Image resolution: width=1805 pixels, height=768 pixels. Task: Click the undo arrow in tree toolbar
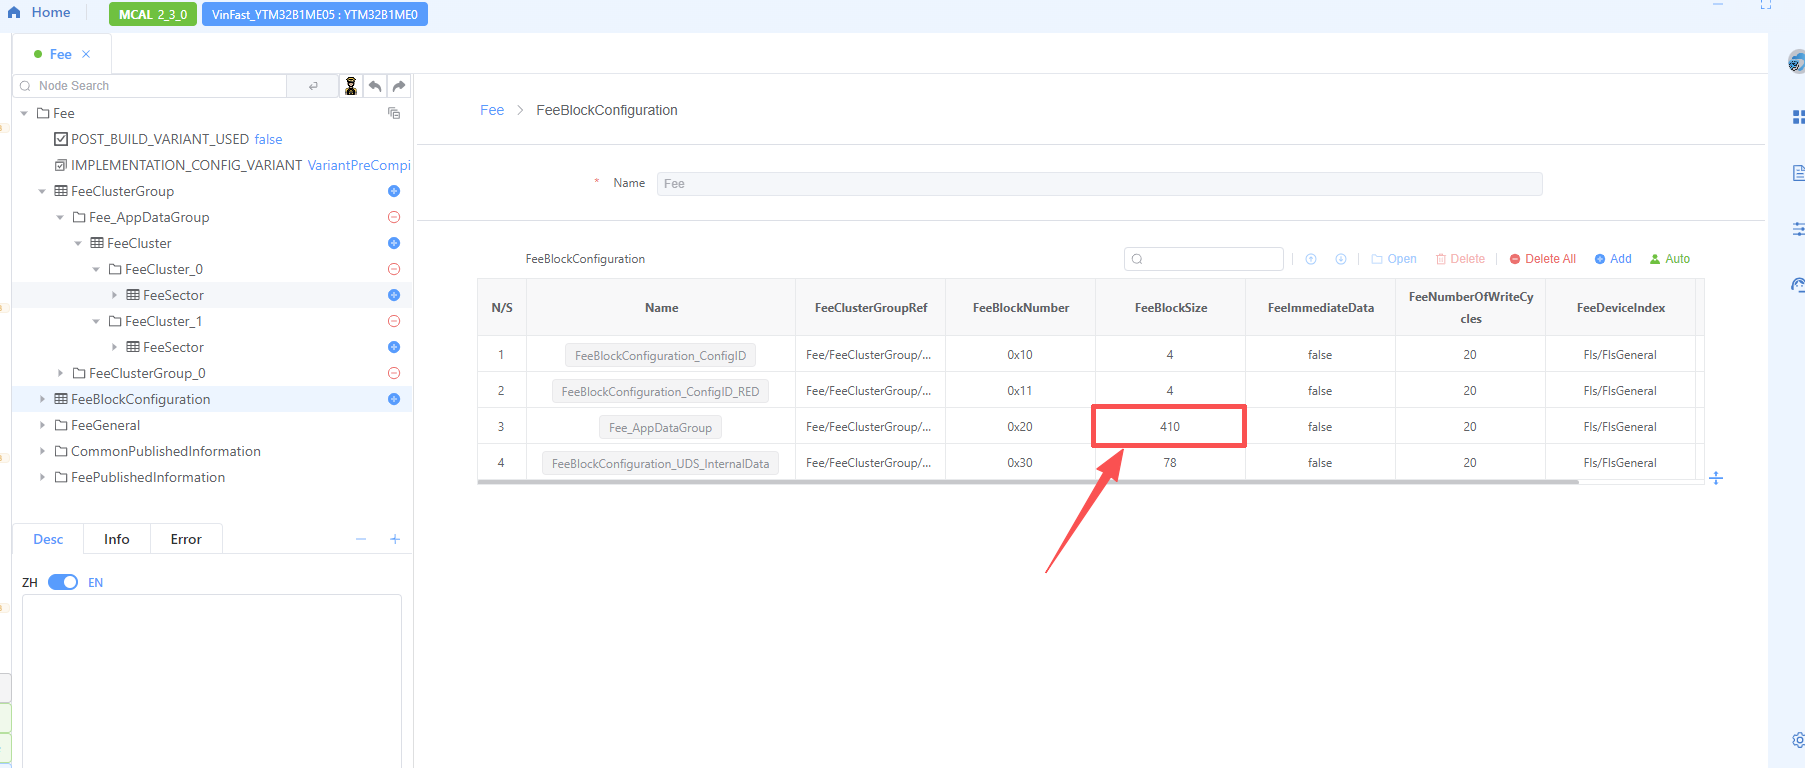(x=375, y=86)
